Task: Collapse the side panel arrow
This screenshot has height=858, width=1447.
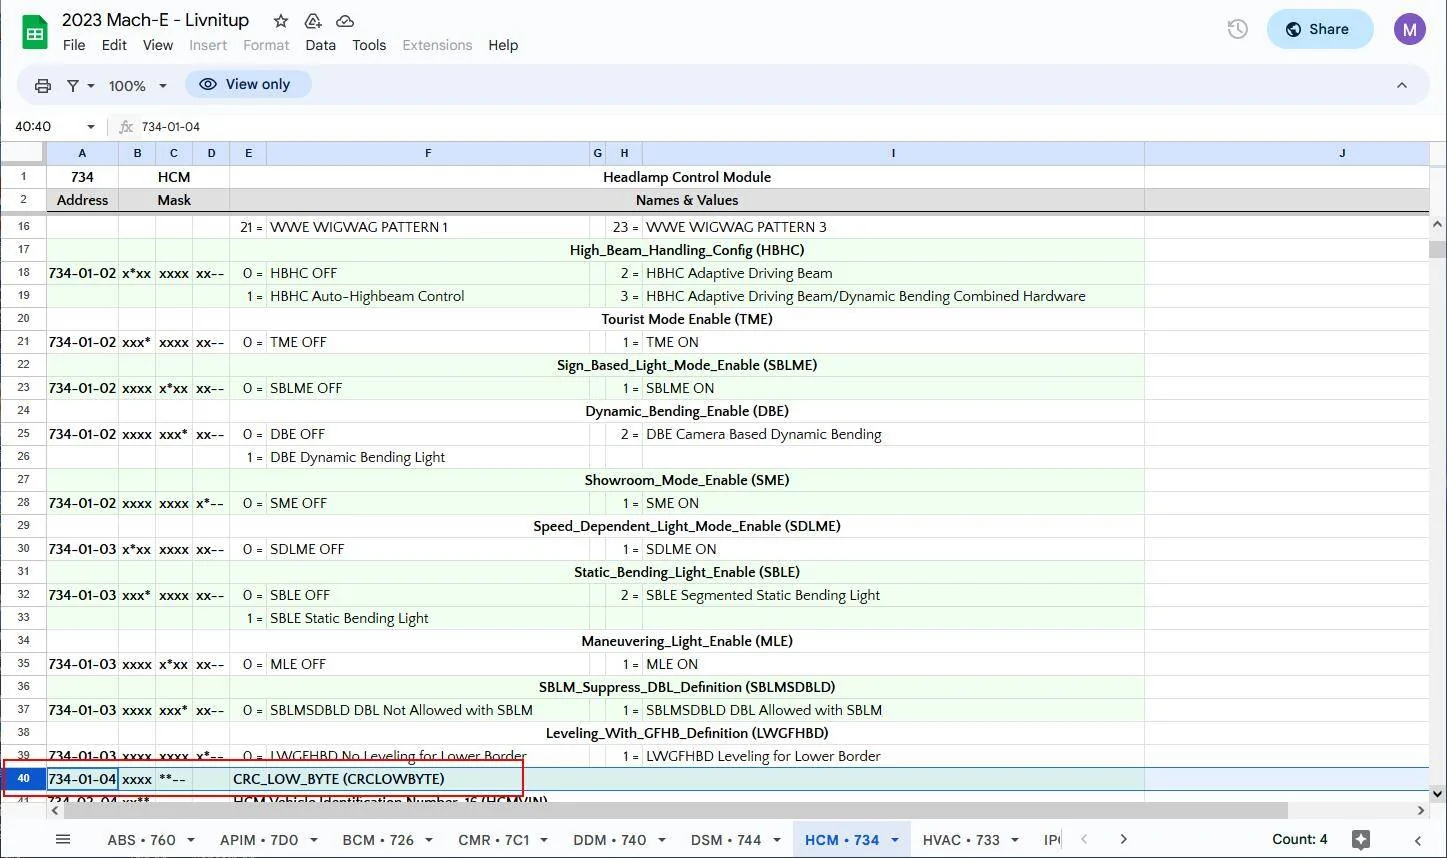Action: pos(1418,840)
